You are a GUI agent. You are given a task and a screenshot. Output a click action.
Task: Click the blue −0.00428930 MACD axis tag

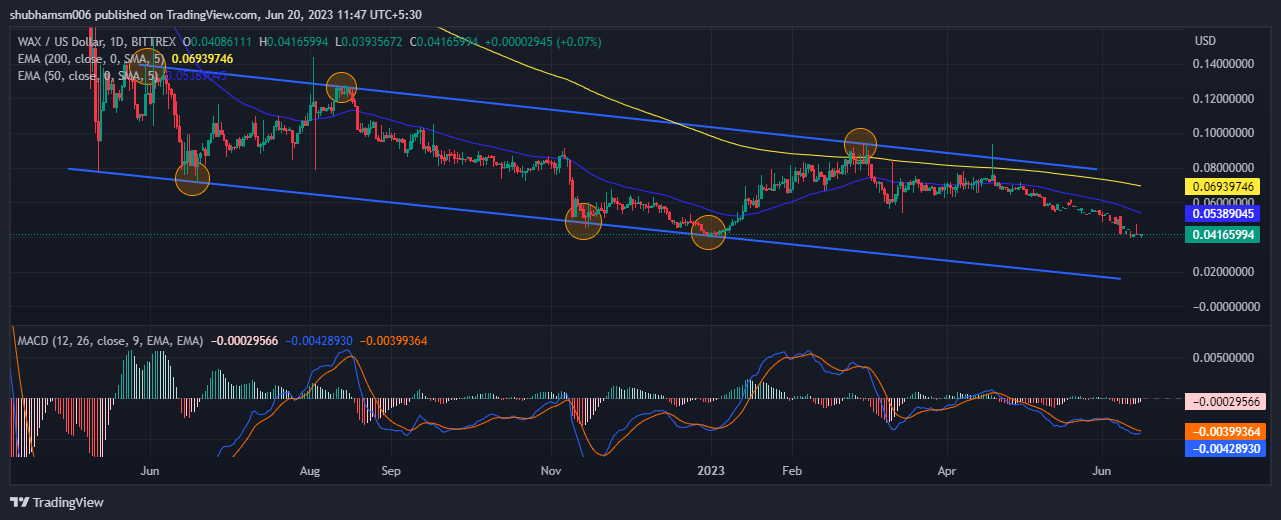(1223, 449)
